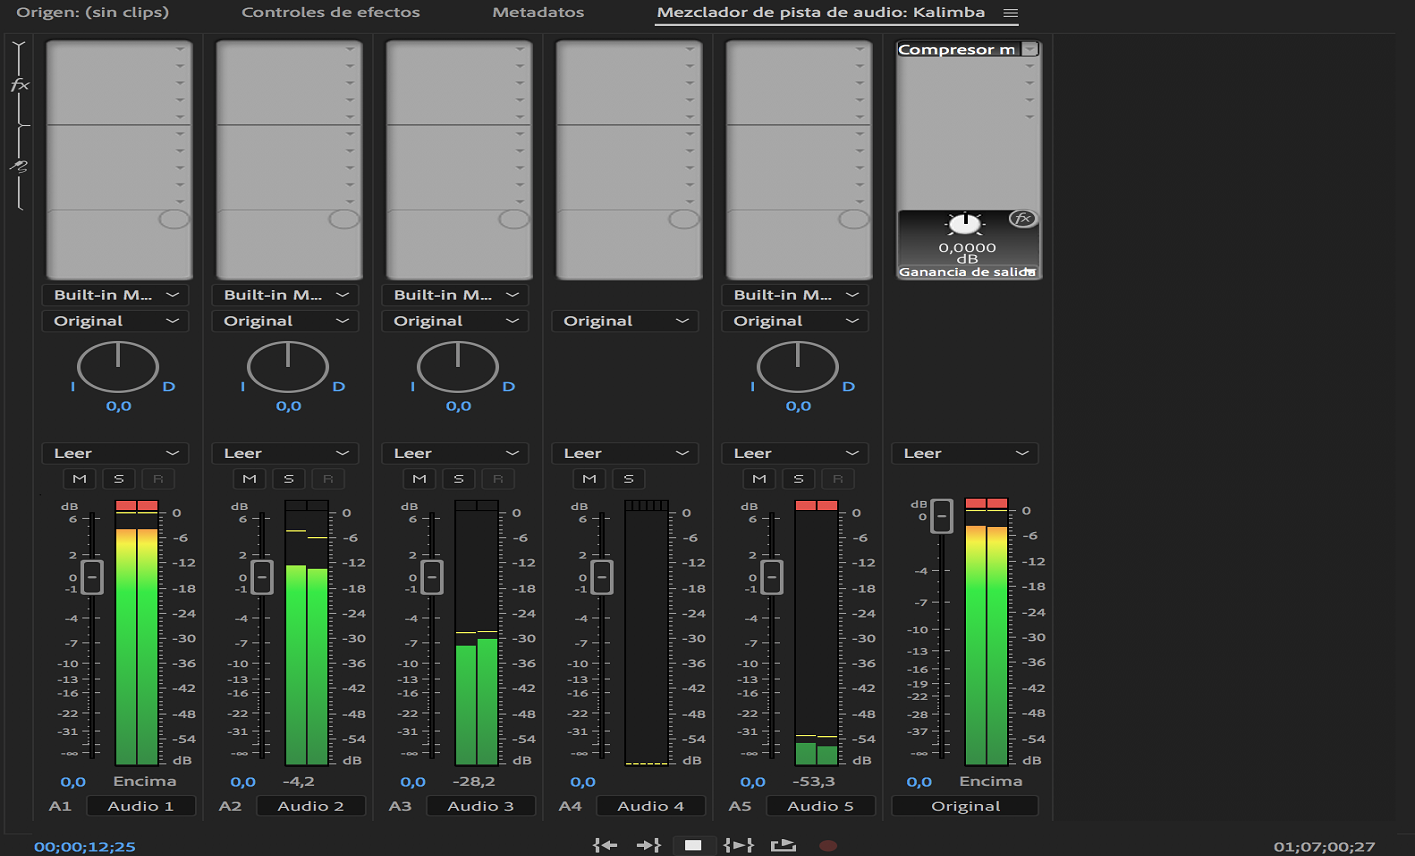Mute the Audio 5 track

click(760, 479)
